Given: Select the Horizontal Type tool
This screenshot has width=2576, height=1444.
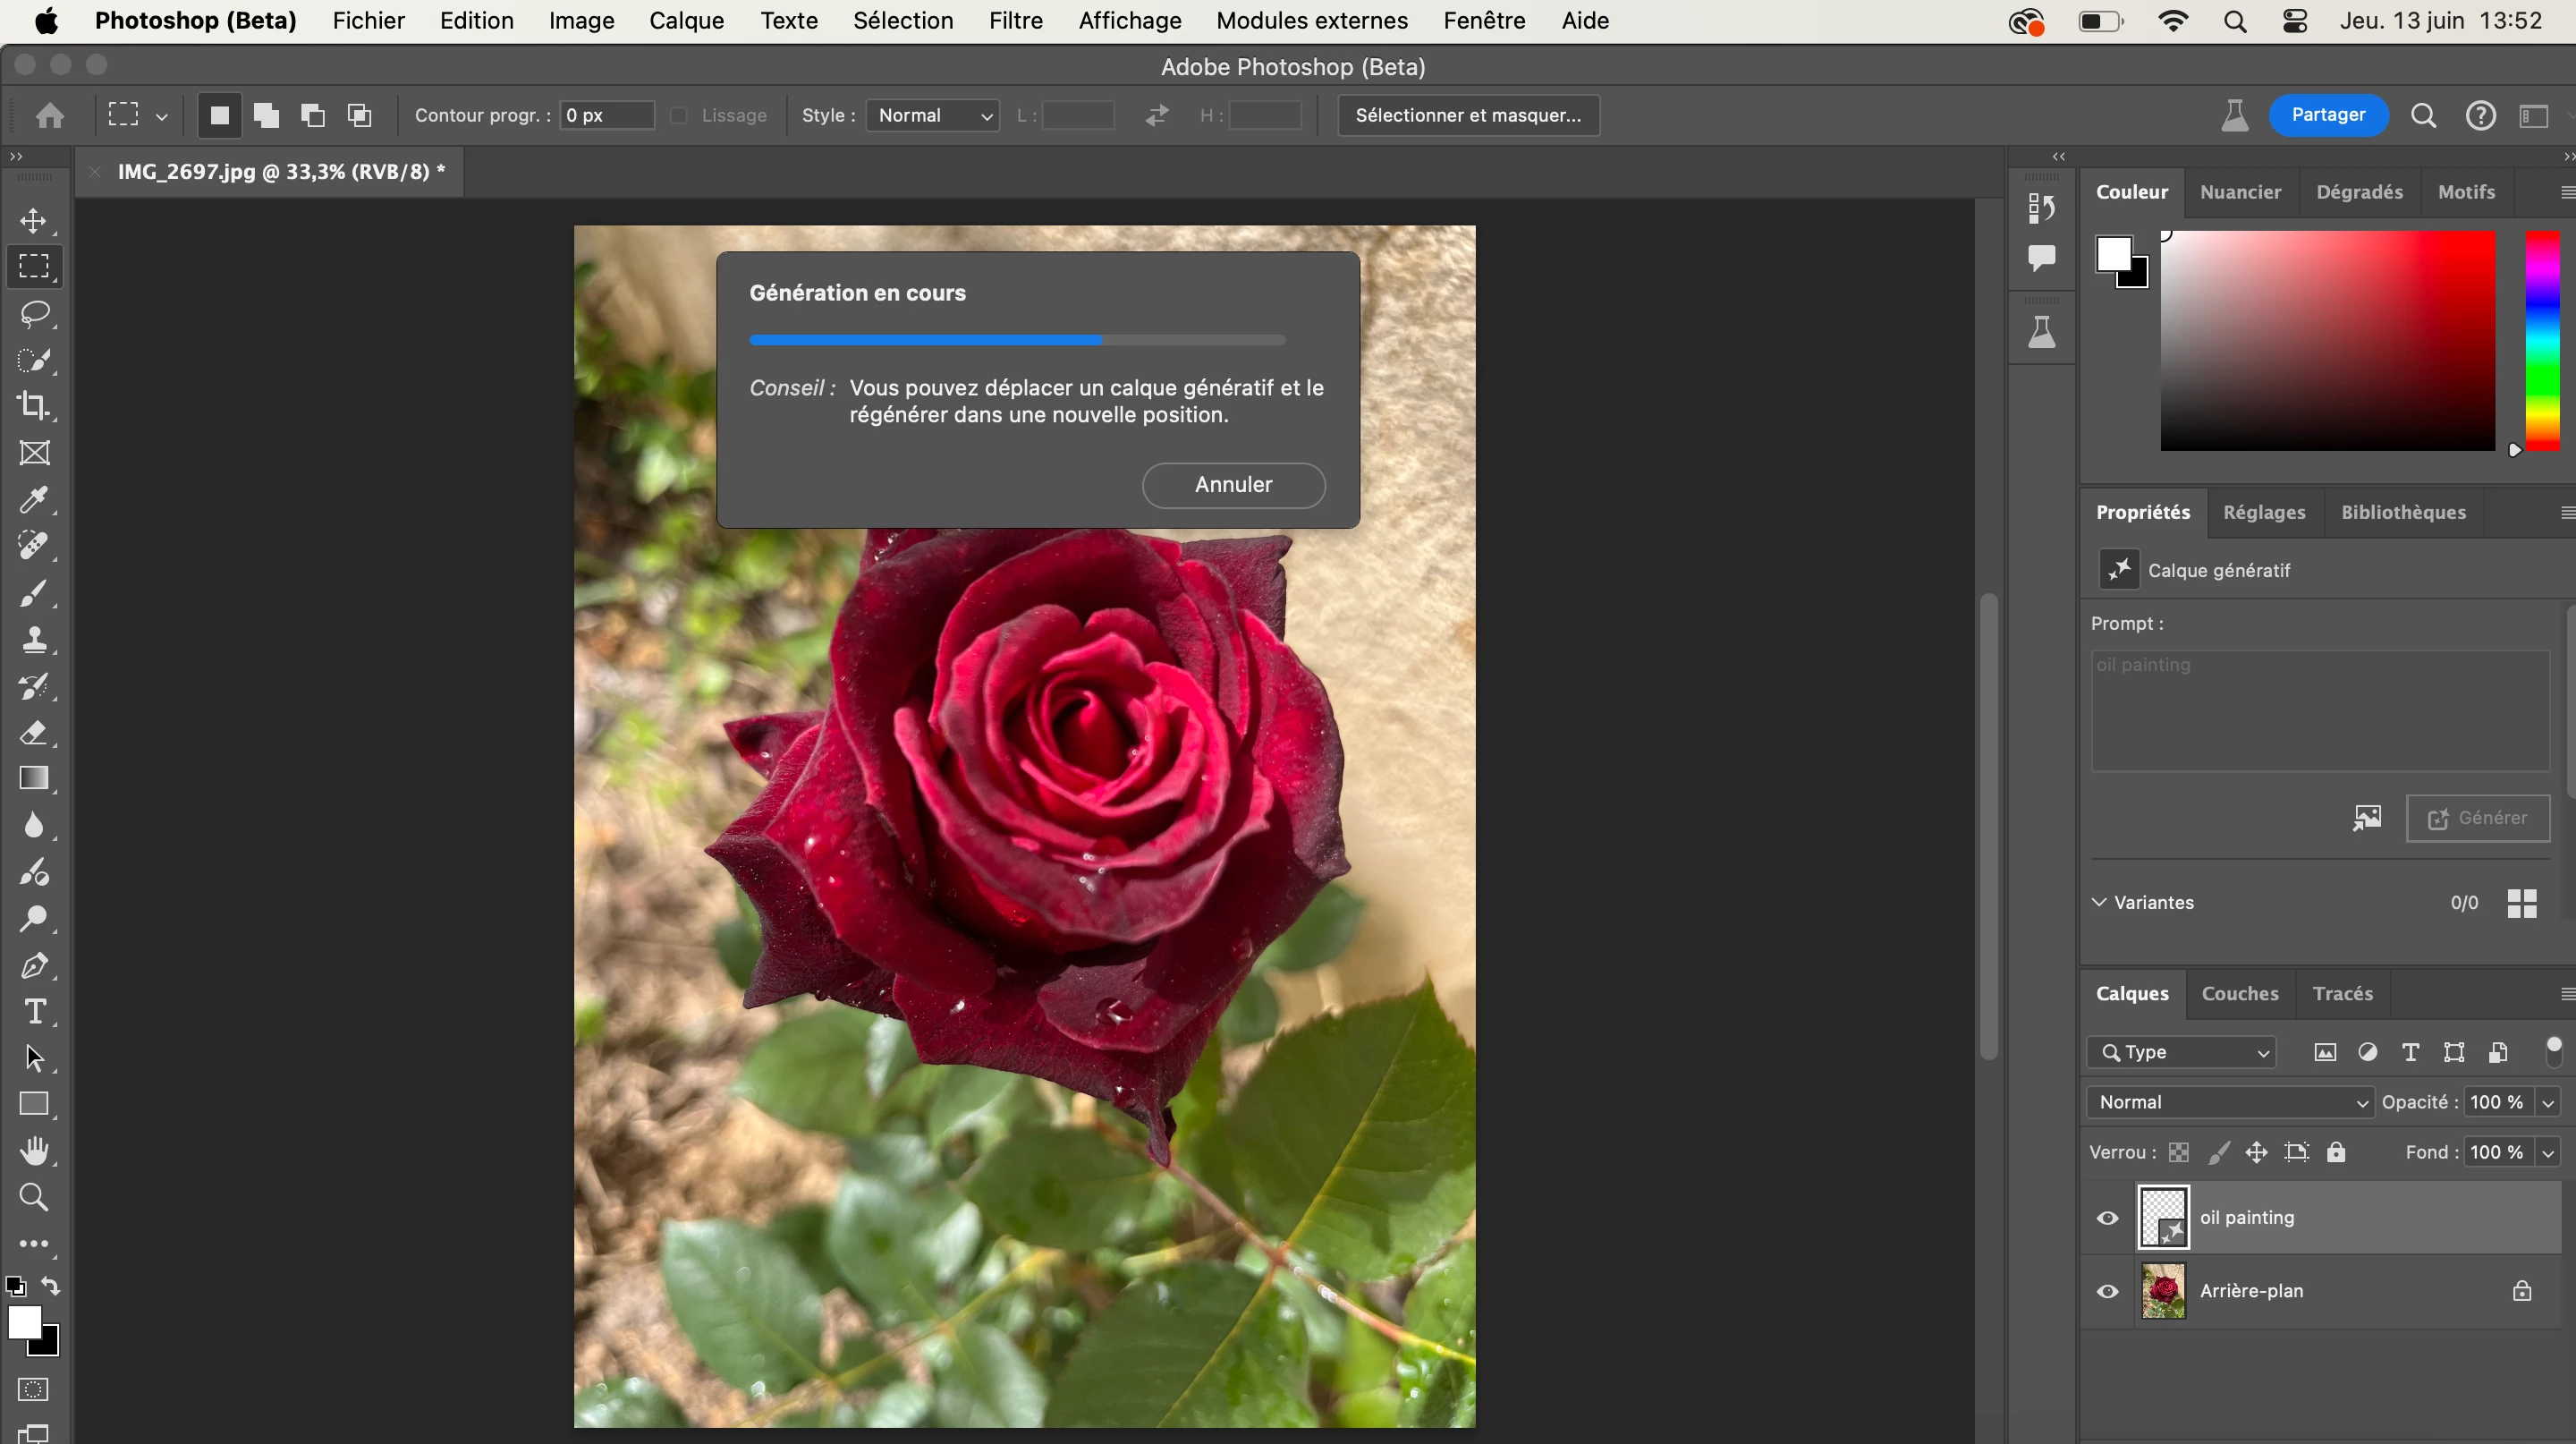Looking at the screenshot, I should pyautogui.click(x=34, y=1012).
